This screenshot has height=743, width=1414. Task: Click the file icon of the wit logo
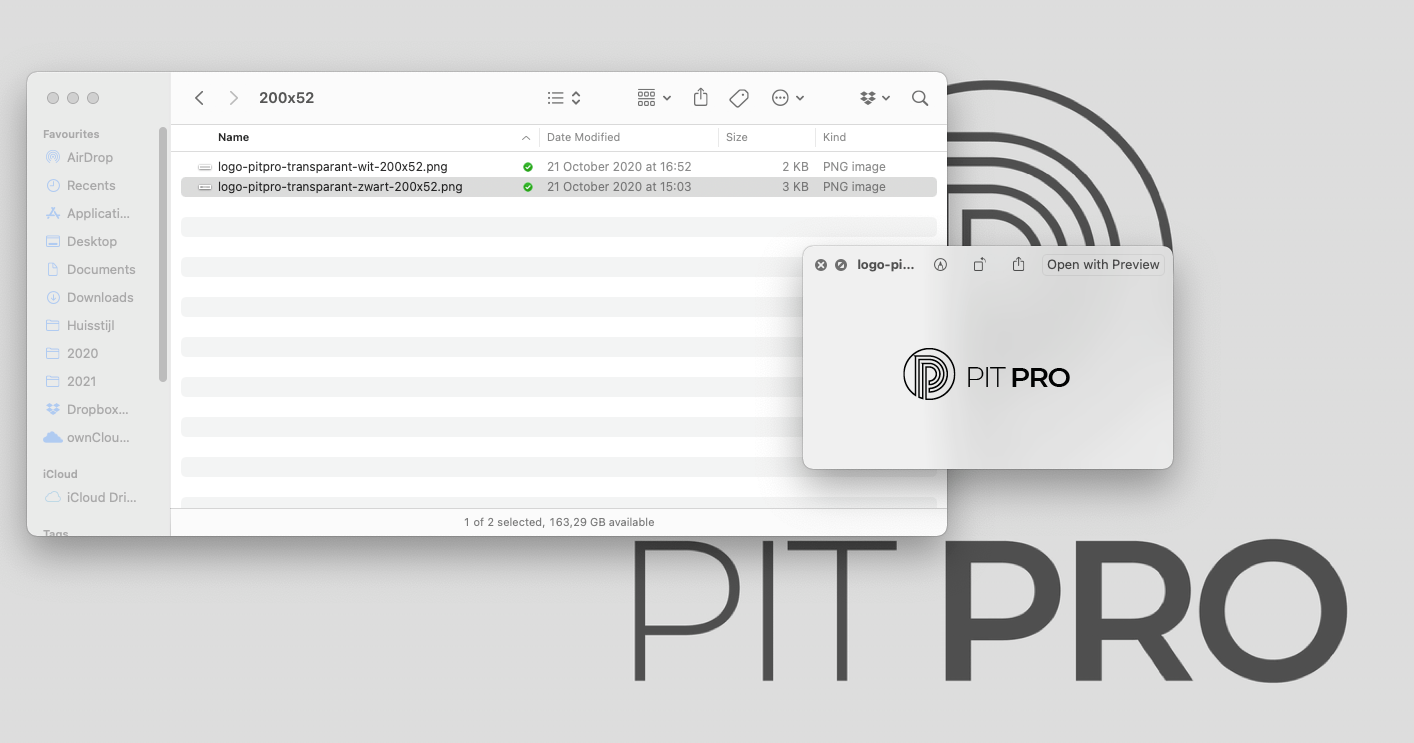click(205, 167)
